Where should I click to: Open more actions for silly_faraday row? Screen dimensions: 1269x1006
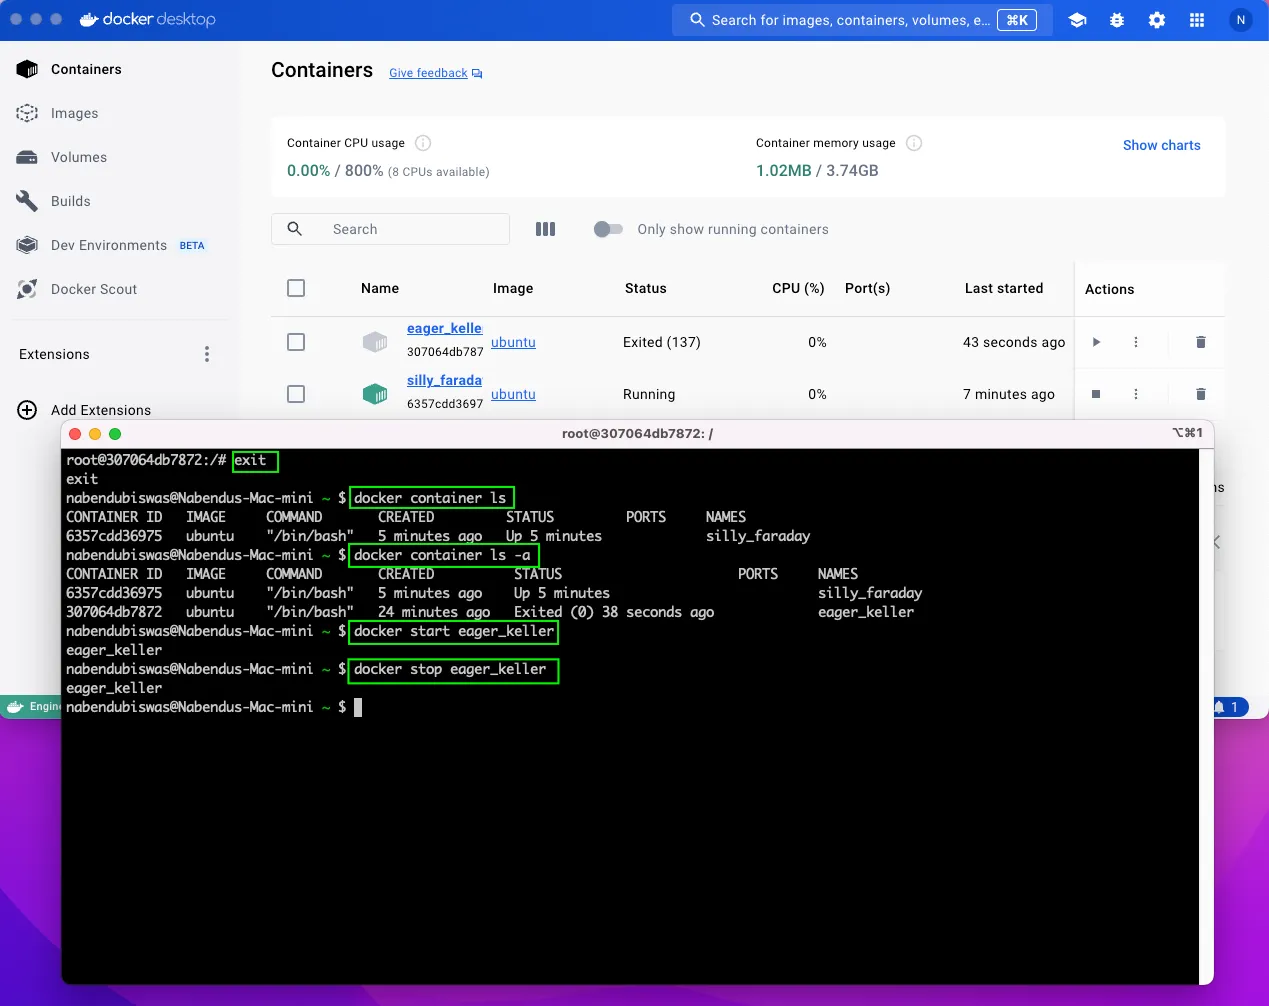pyautogui.click(x=1136, y=394)
